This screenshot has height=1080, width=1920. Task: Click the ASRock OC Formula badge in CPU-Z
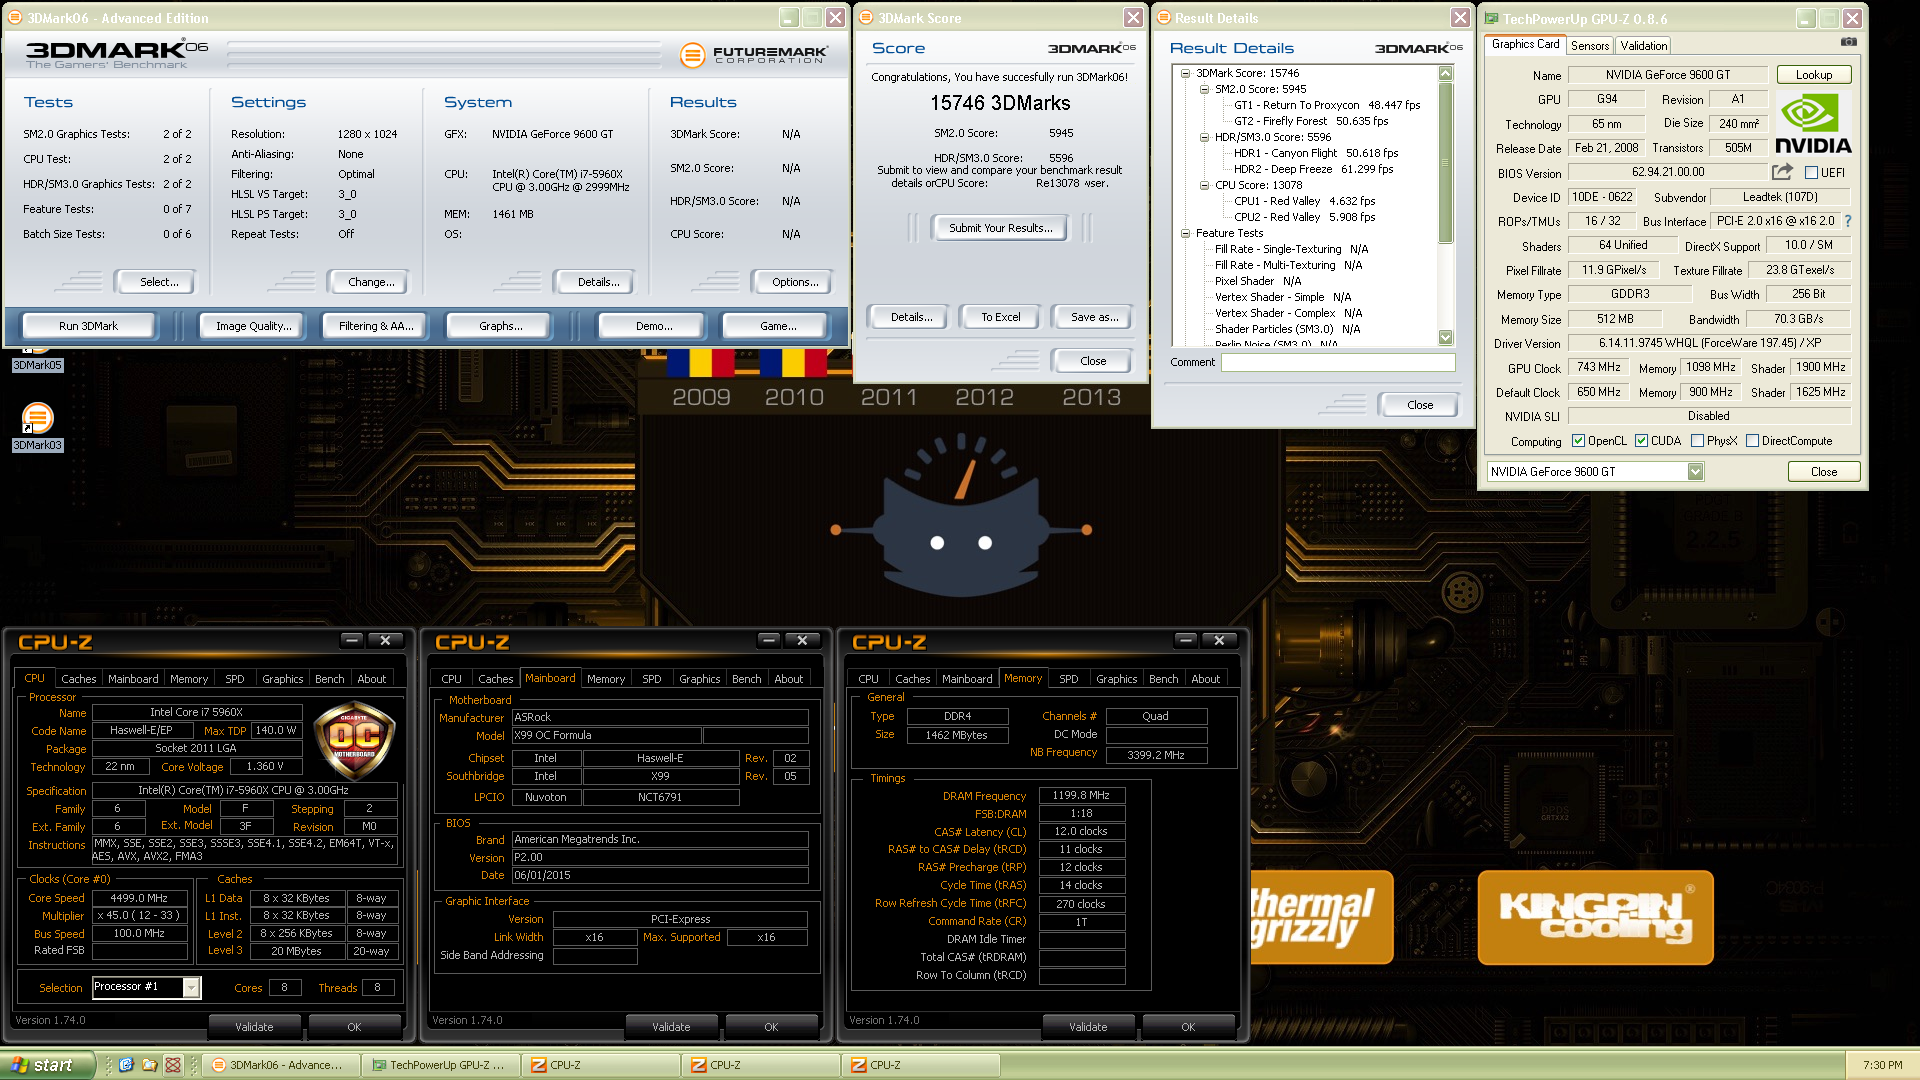[x=354, y=743]
